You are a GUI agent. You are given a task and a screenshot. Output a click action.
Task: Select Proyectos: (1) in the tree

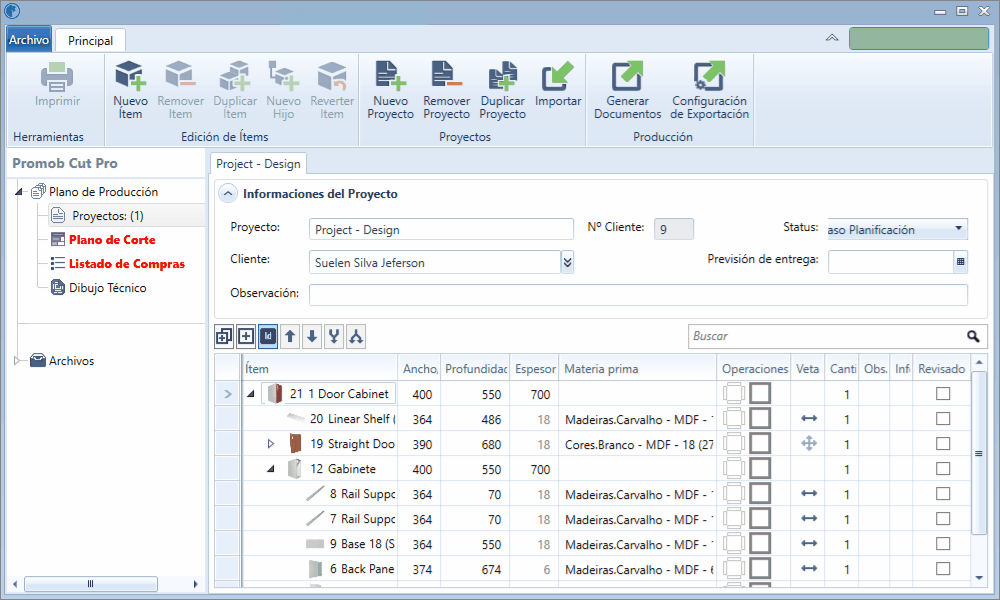coord(108,216)
